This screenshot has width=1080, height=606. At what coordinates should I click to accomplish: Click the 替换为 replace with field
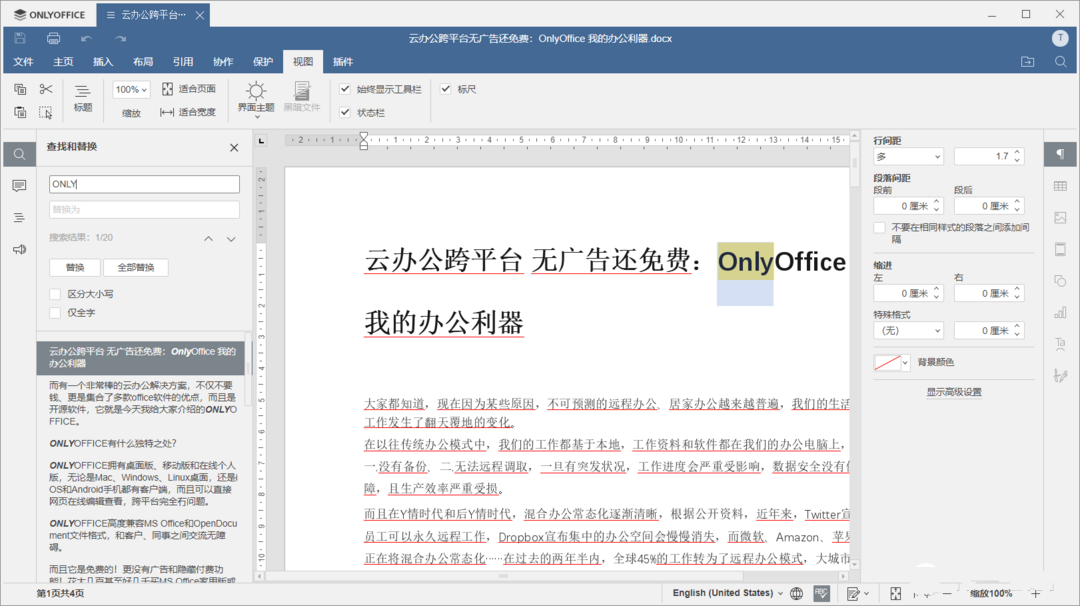(144, 209)
